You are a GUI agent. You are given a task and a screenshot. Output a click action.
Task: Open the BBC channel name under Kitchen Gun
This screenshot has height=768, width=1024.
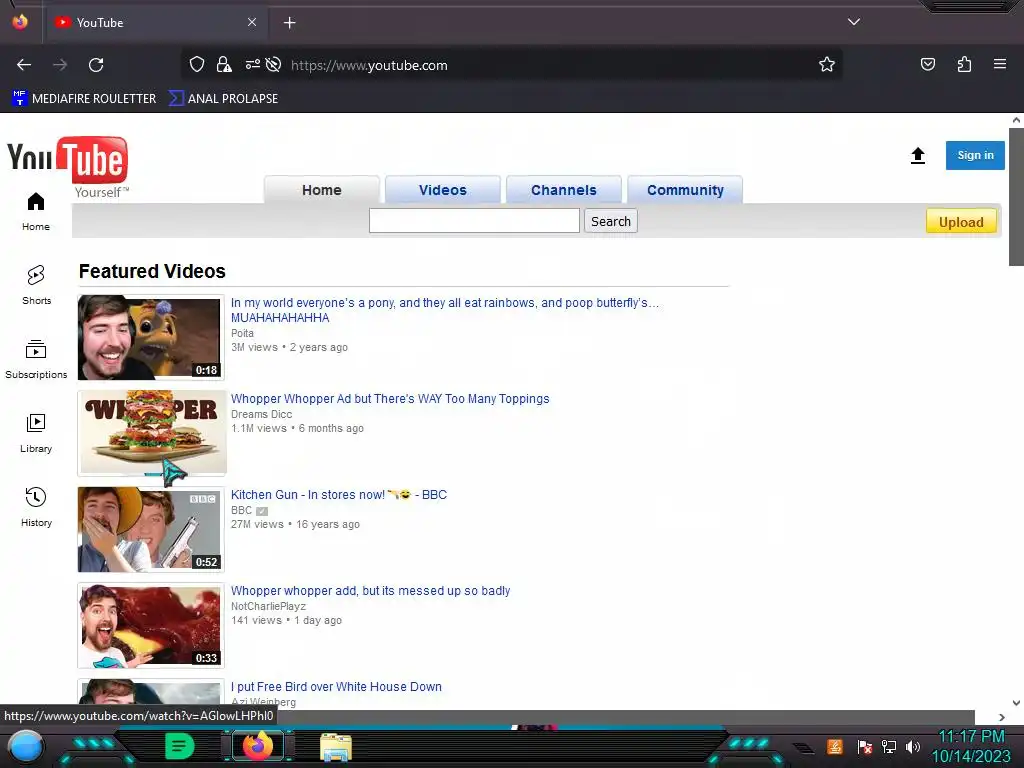pos(241,510)
